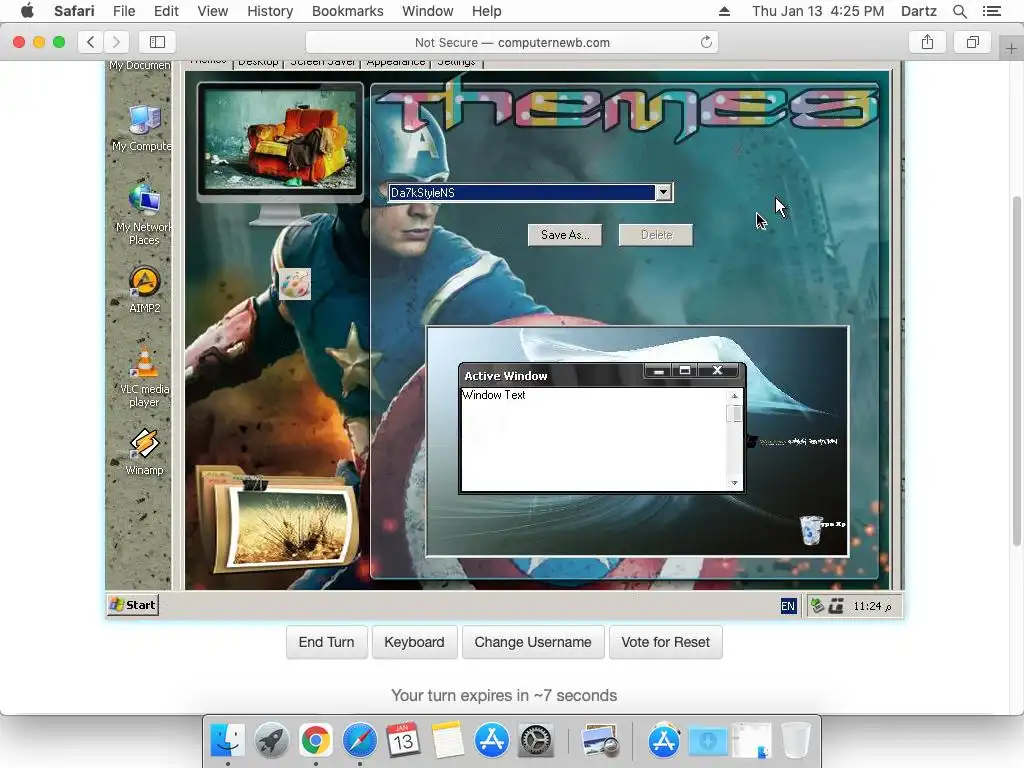Click Safari back navigation arrow

pos(91,42)
